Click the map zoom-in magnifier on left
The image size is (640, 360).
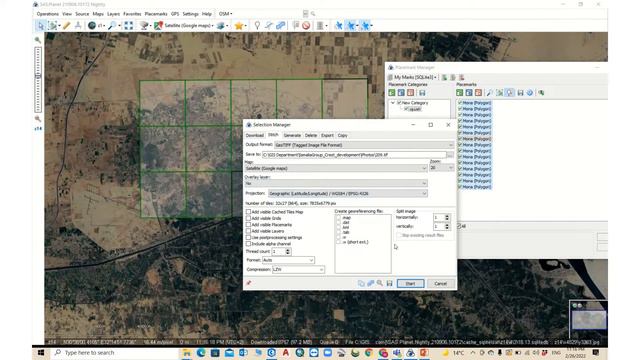(x=38, y=40)
